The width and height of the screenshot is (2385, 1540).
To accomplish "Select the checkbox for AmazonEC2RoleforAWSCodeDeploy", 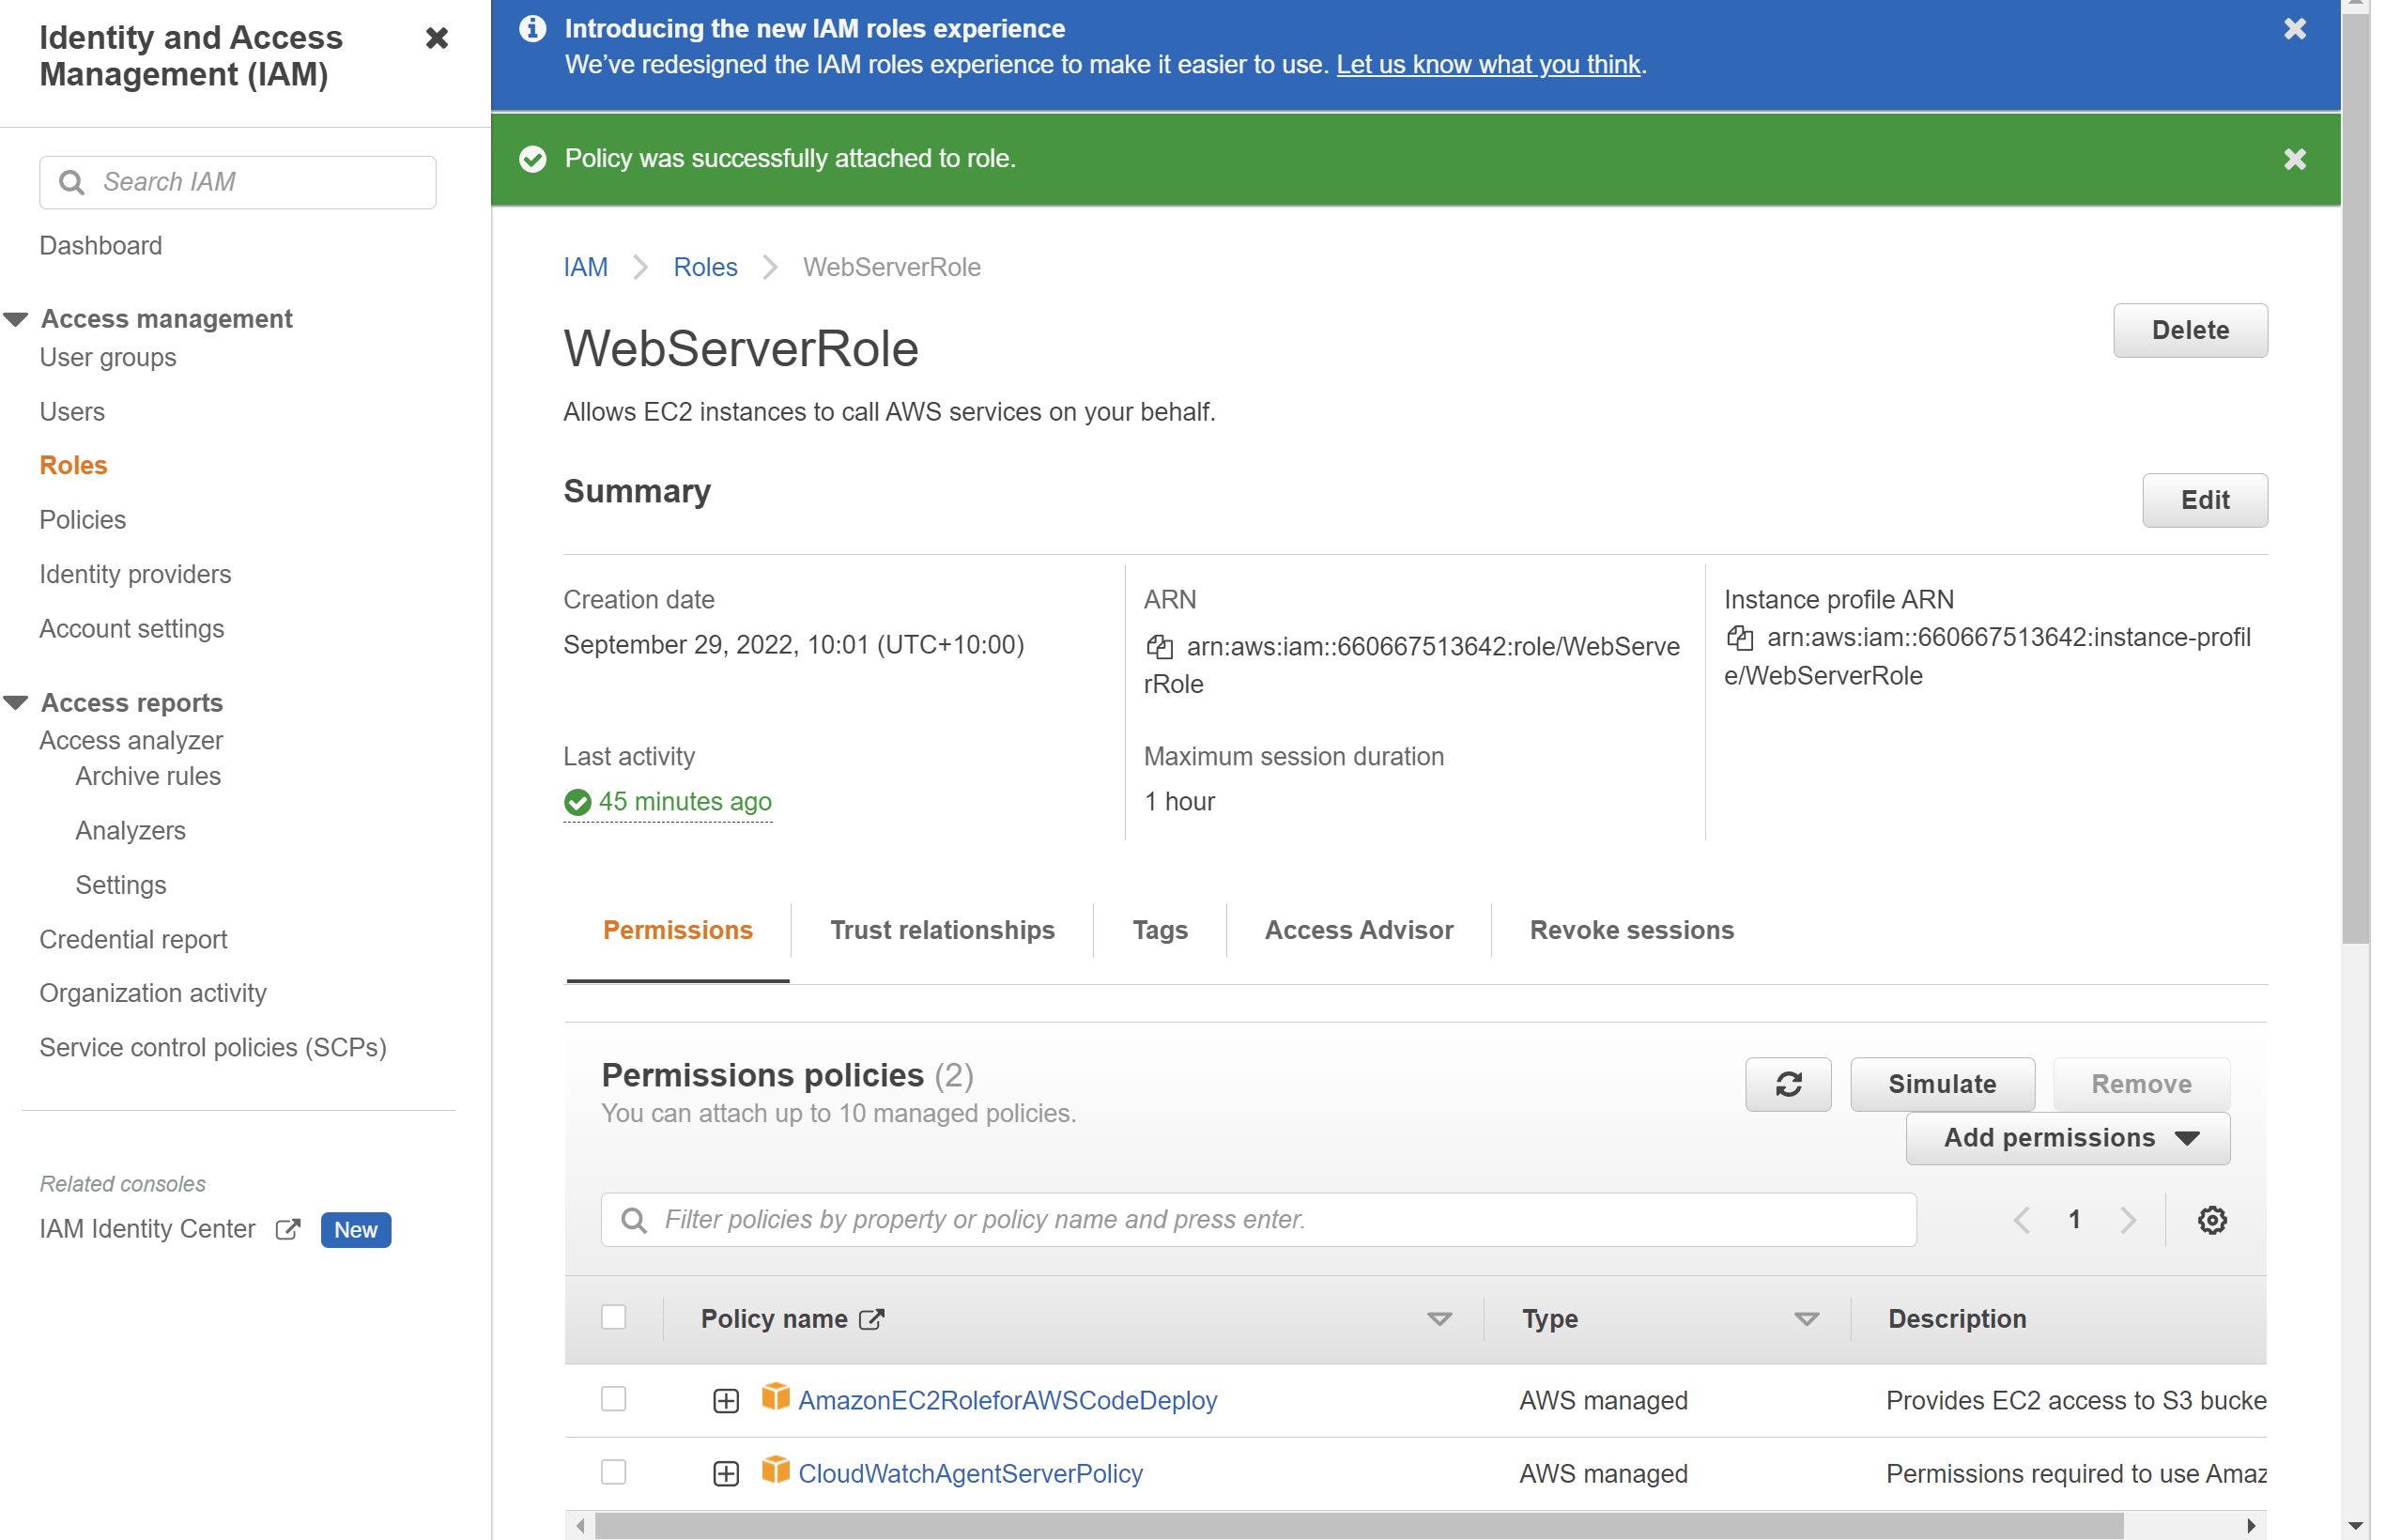I will coord(613,1400).
